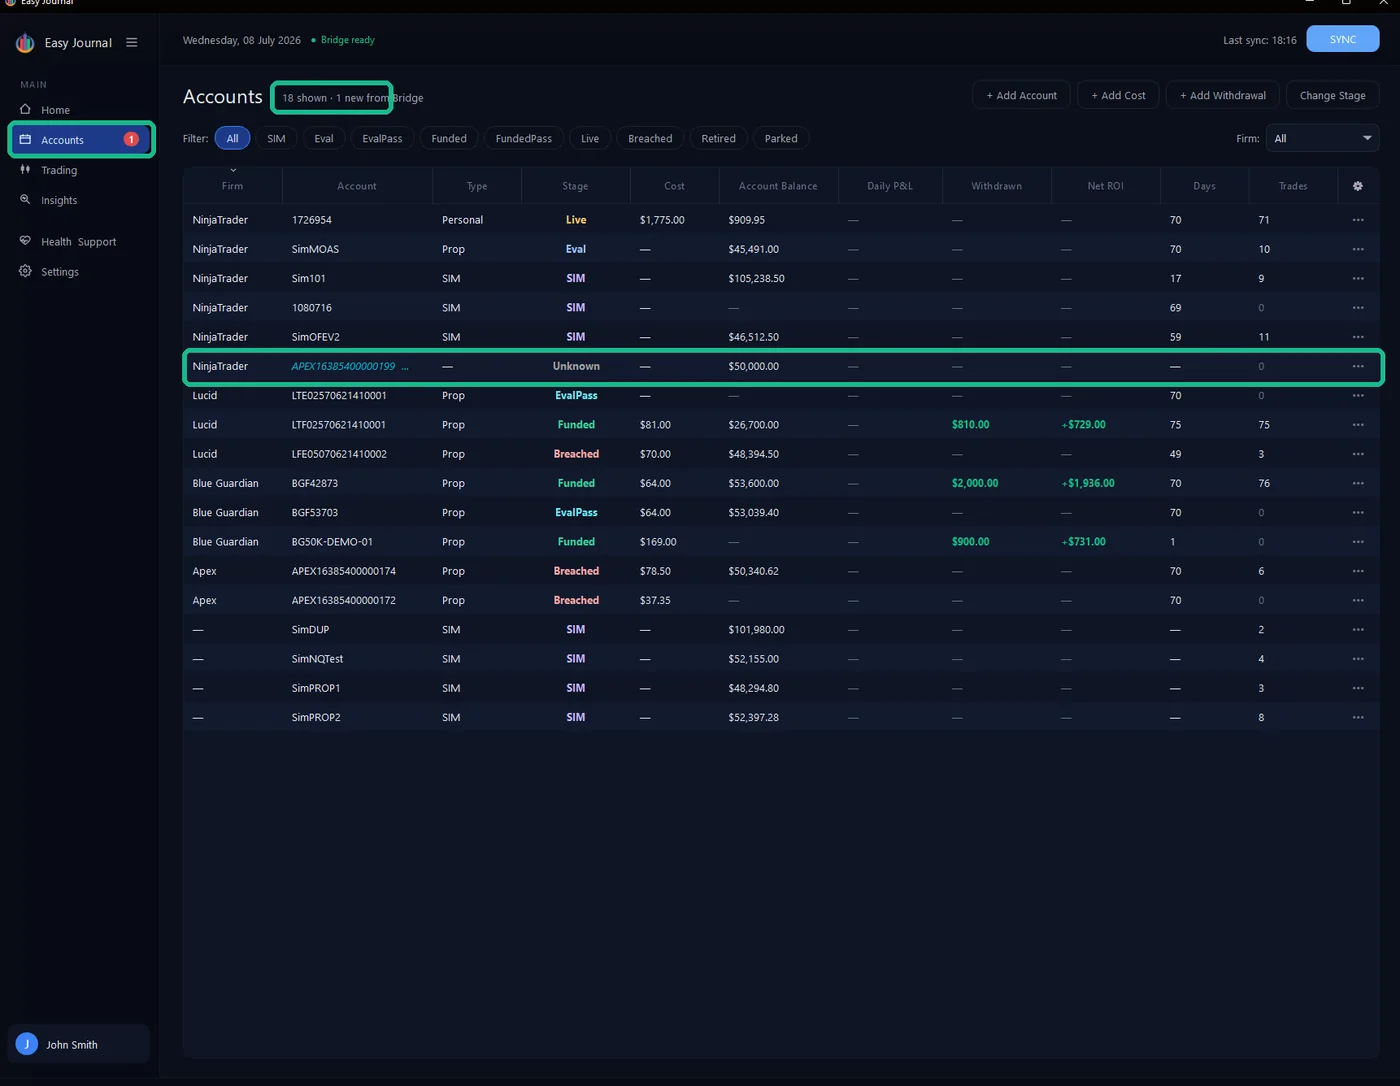
Task: Open John Smith user profile
Action: tap(79, 1044)
